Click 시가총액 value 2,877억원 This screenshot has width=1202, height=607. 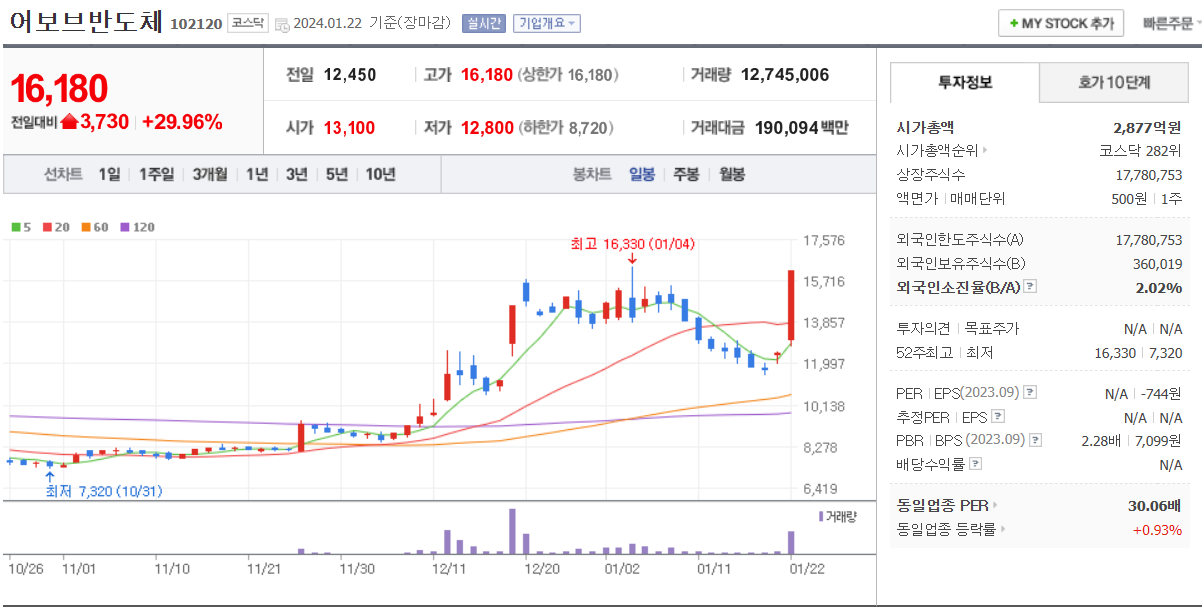coord(1147,128)
